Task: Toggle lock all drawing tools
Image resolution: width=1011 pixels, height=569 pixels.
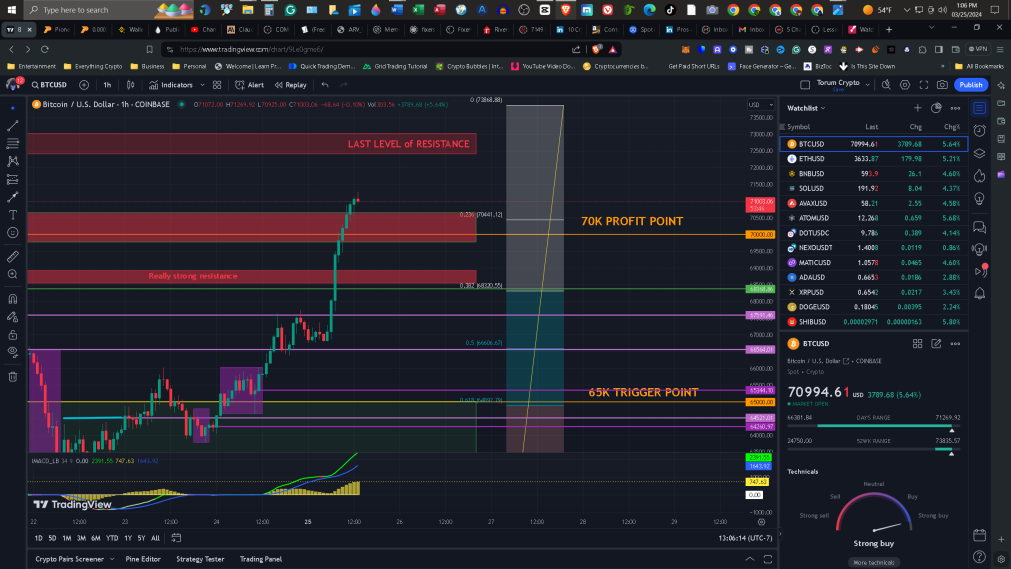Action: [13, 335]
